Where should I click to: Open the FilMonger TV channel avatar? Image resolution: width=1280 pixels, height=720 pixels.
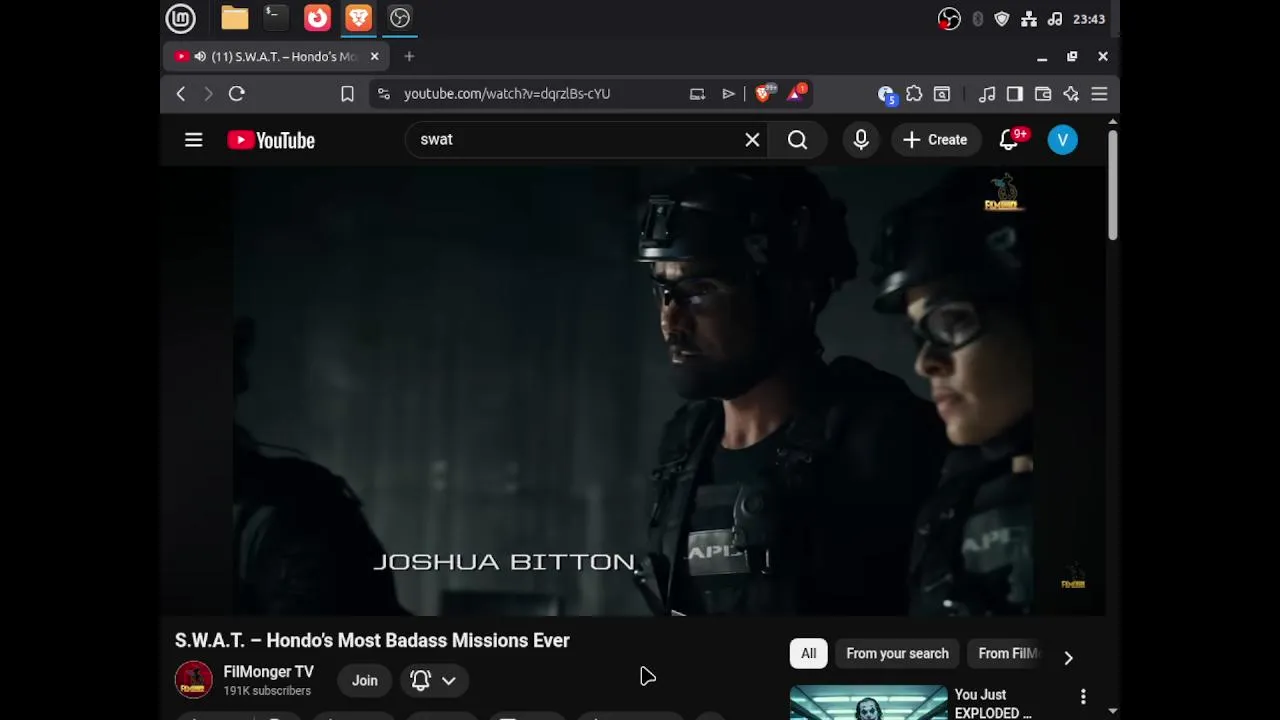click(194, 680)
